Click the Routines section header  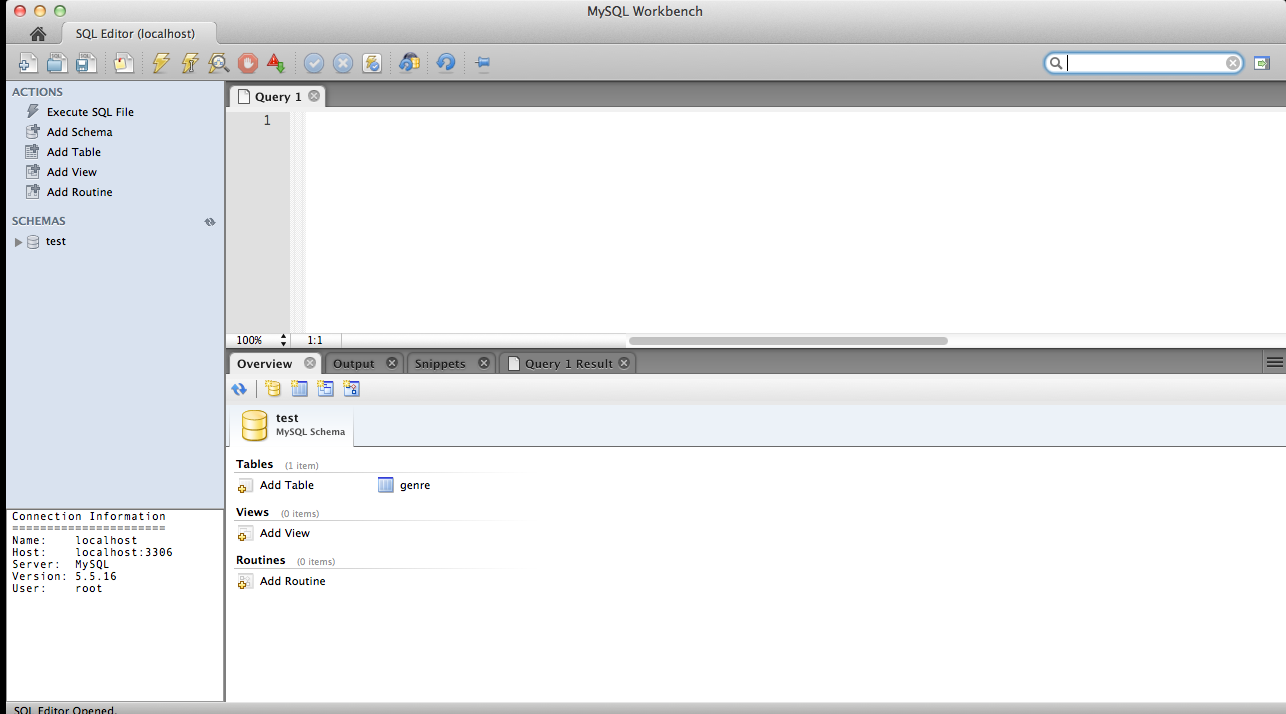pos(261,560)
